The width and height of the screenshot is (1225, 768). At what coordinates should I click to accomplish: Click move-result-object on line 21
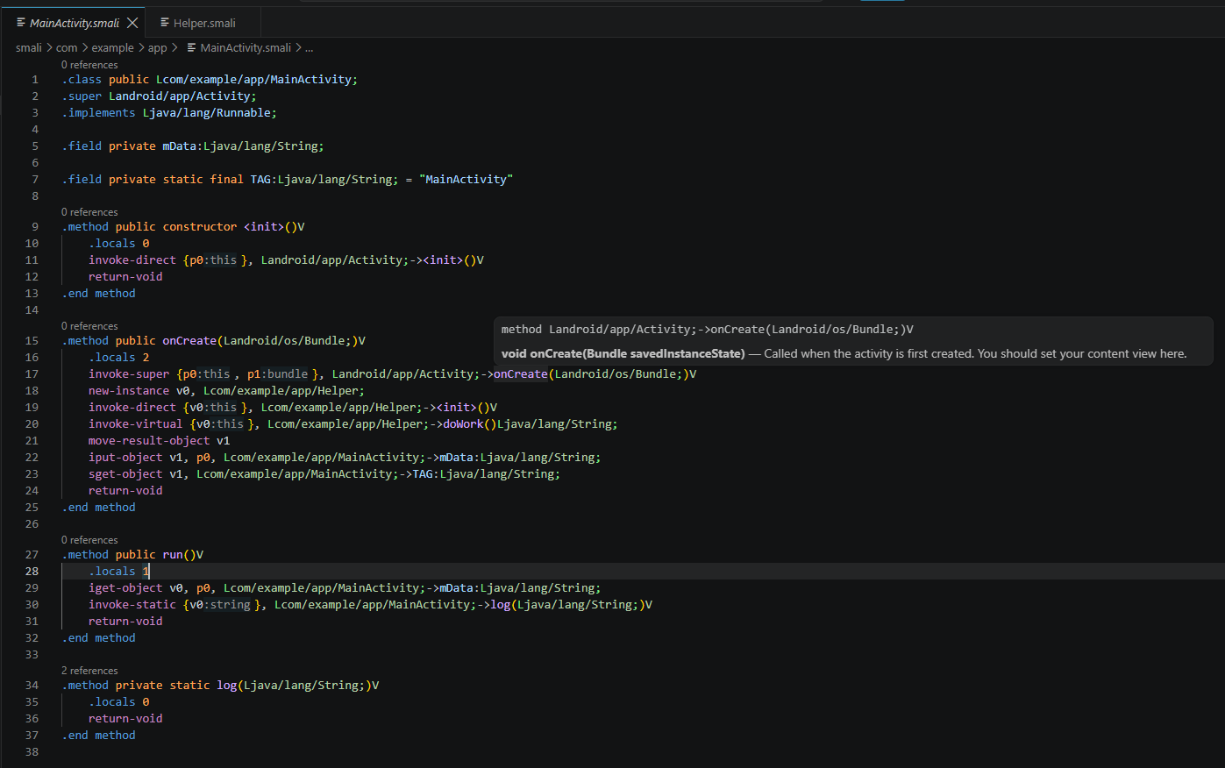149,440
